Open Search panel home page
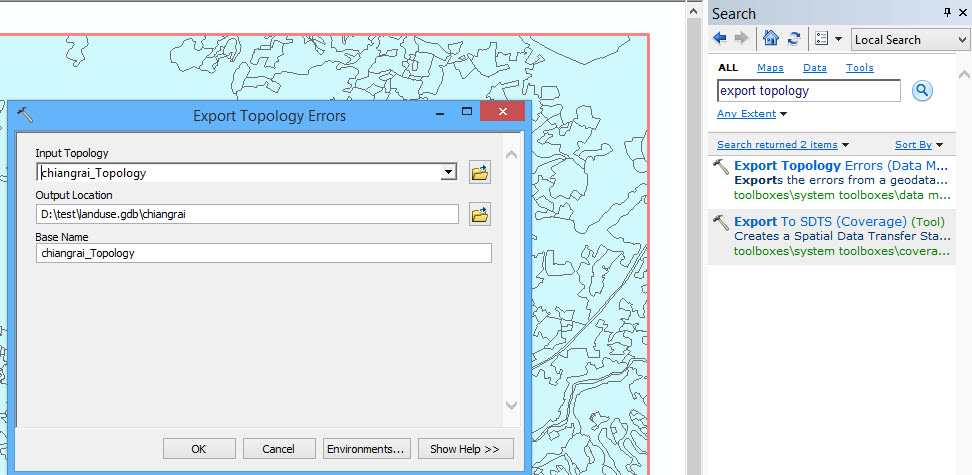972x475 pixels. 771,38
